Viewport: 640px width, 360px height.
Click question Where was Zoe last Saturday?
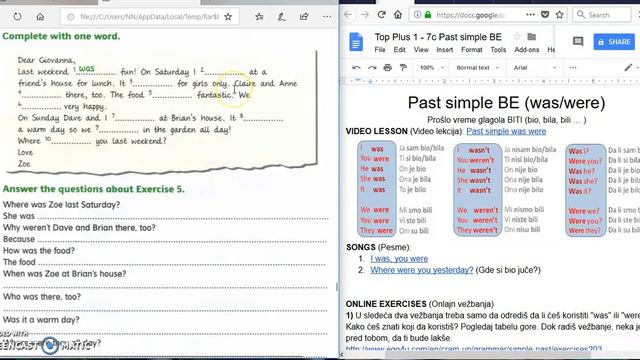tap(61, 204)
